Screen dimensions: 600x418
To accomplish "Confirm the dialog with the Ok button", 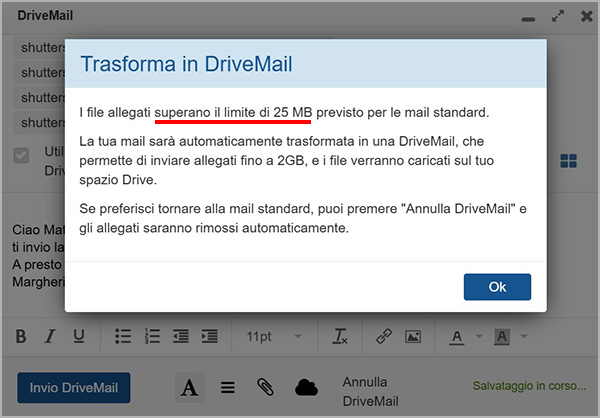I will pyautogui.click(x=497, y=287).
